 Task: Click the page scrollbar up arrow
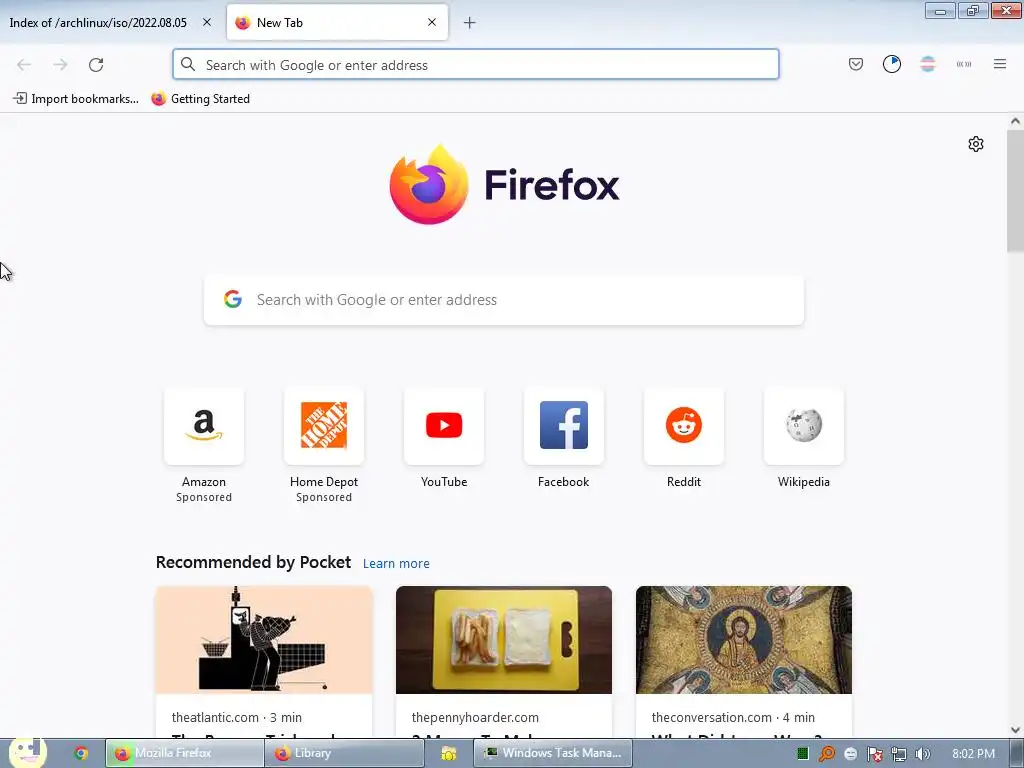coord(1015,121)
